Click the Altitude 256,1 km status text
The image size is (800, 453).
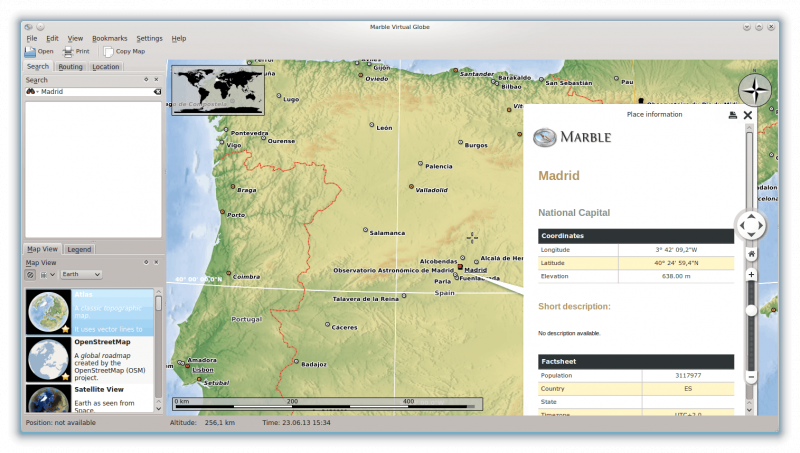coord(202,423)
